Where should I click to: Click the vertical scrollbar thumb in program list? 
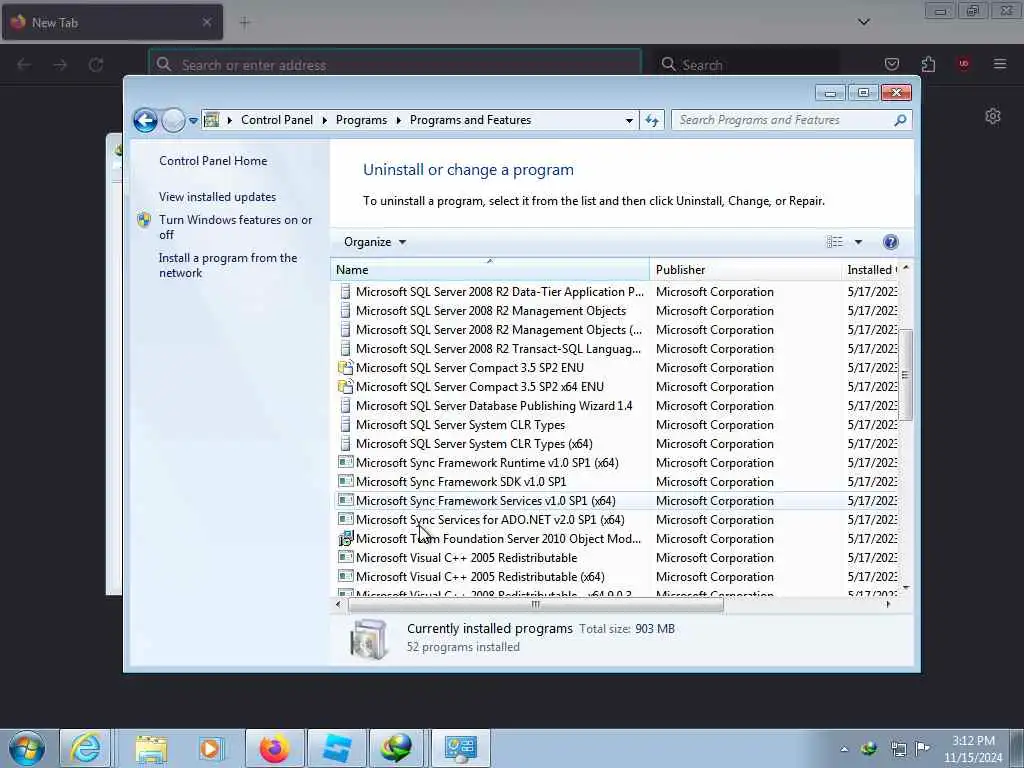click(905, 375)
